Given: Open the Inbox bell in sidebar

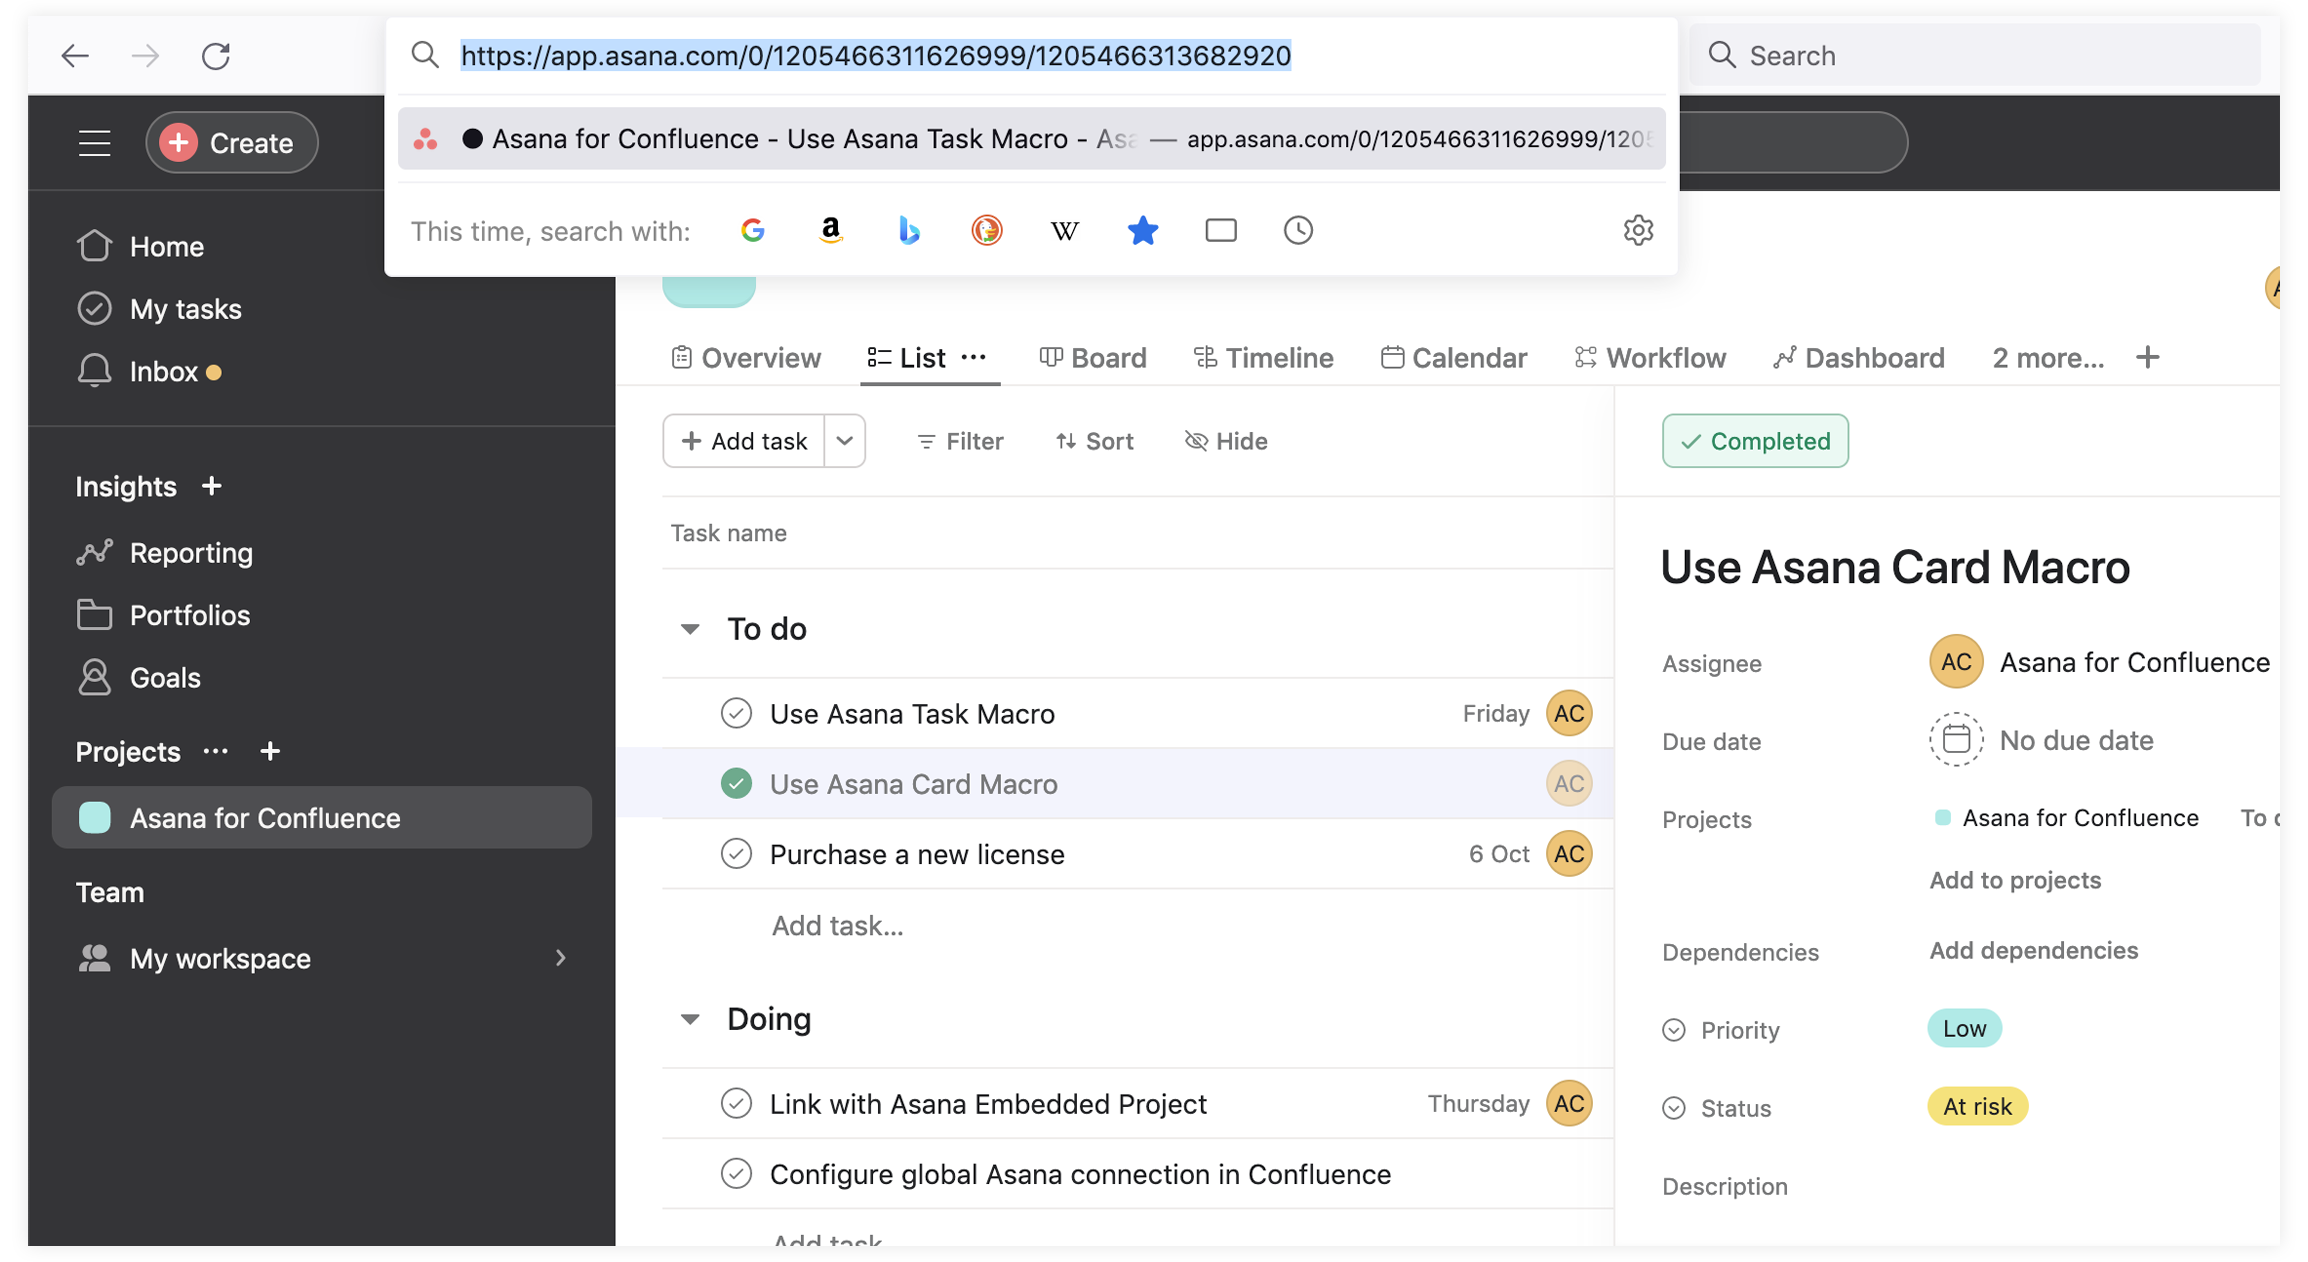Looking at the screenshot, I should tap(94, 371).
